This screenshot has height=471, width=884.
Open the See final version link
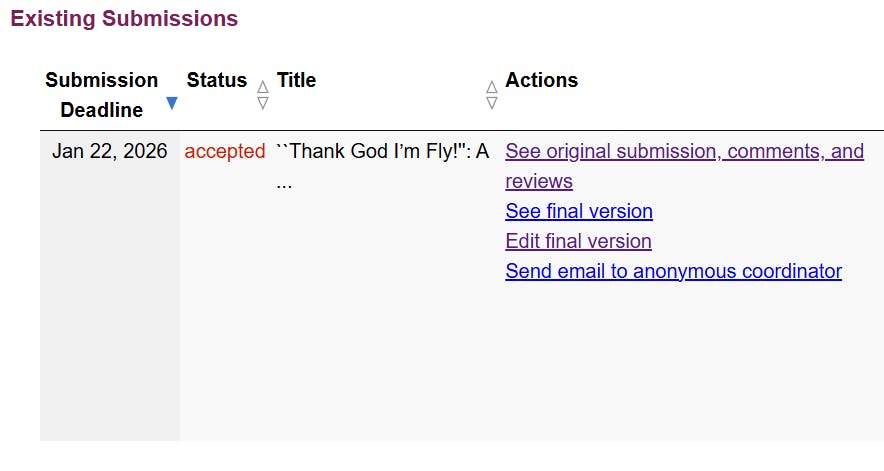point(579,211)
